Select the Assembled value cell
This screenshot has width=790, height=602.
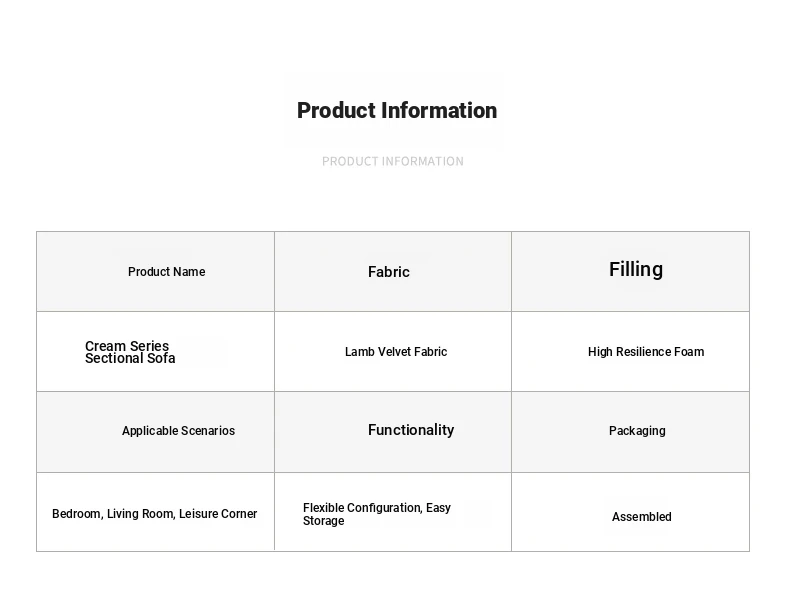coord(630,512)
